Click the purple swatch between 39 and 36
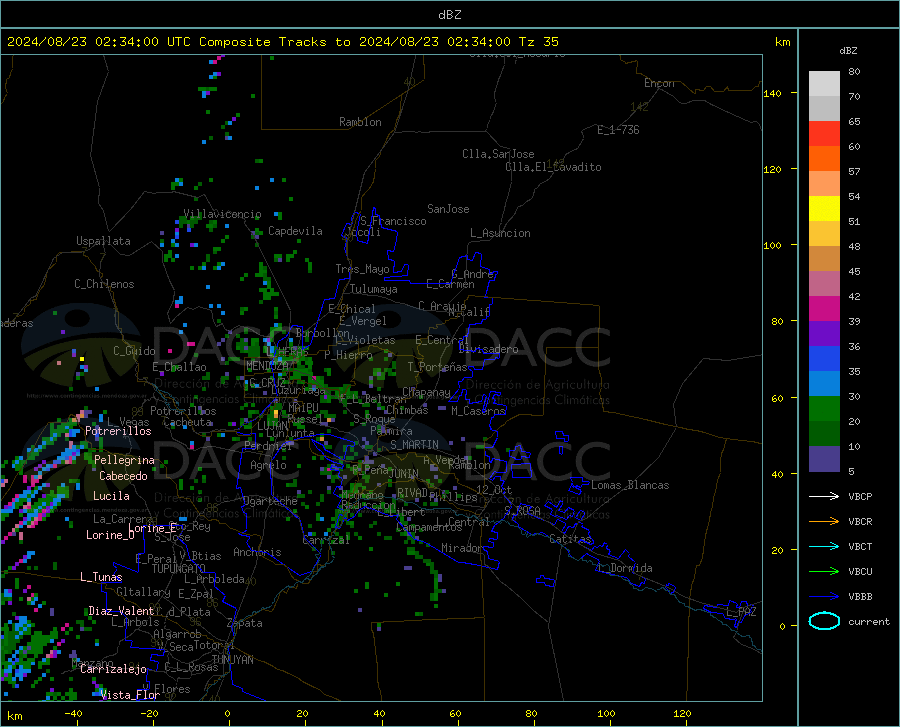900x727 pixels. (x=824, y=334)
